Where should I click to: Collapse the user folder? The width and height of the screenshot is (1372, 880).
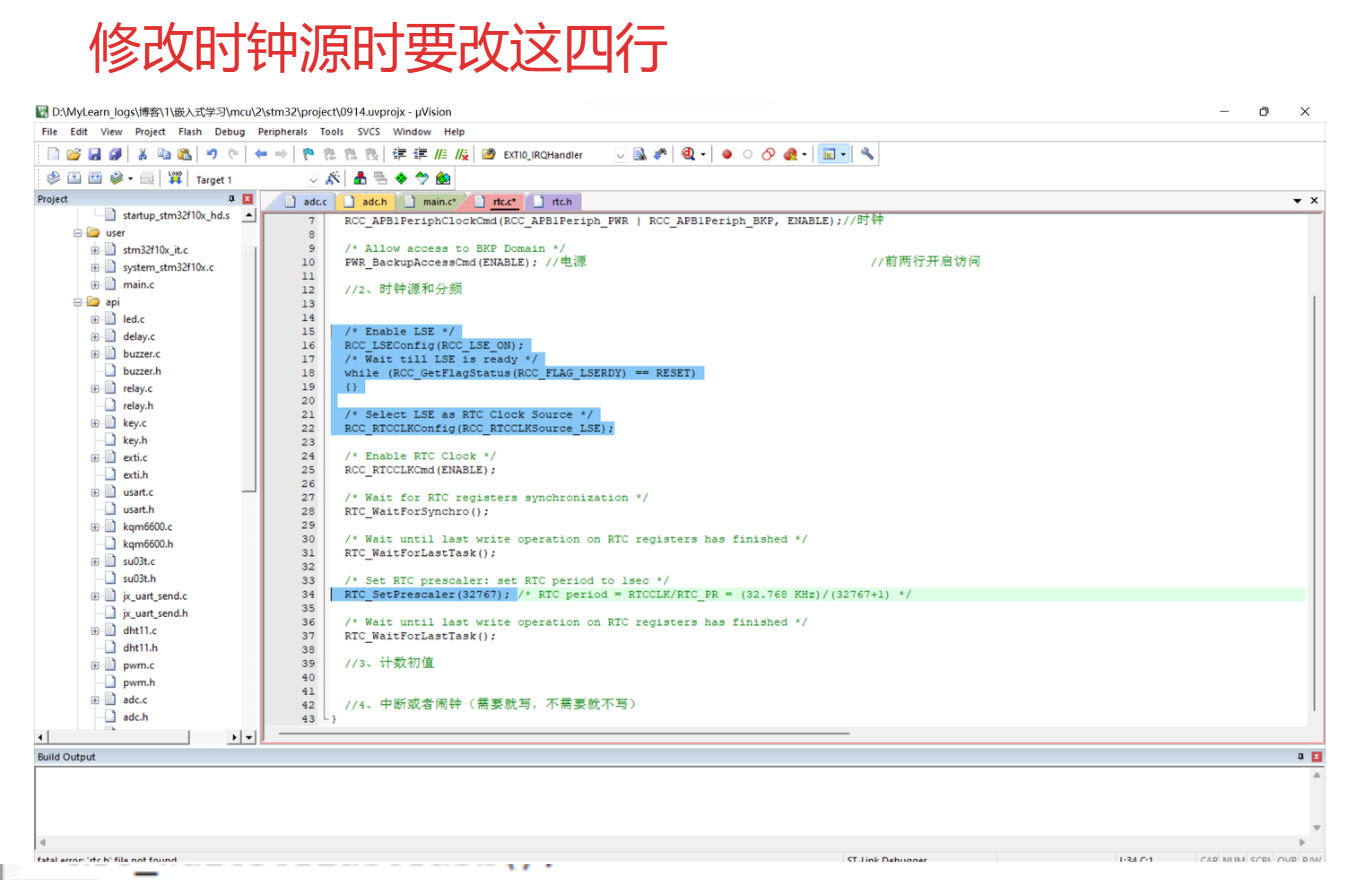click(x=78, y=233)
